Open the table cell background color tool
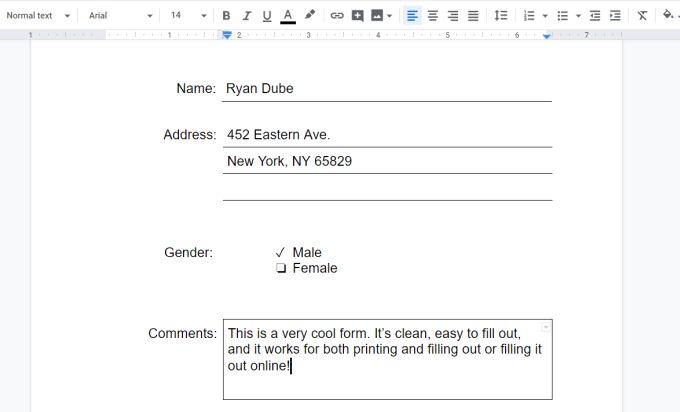This screenshot has width=680, height=412. point(668,15)
